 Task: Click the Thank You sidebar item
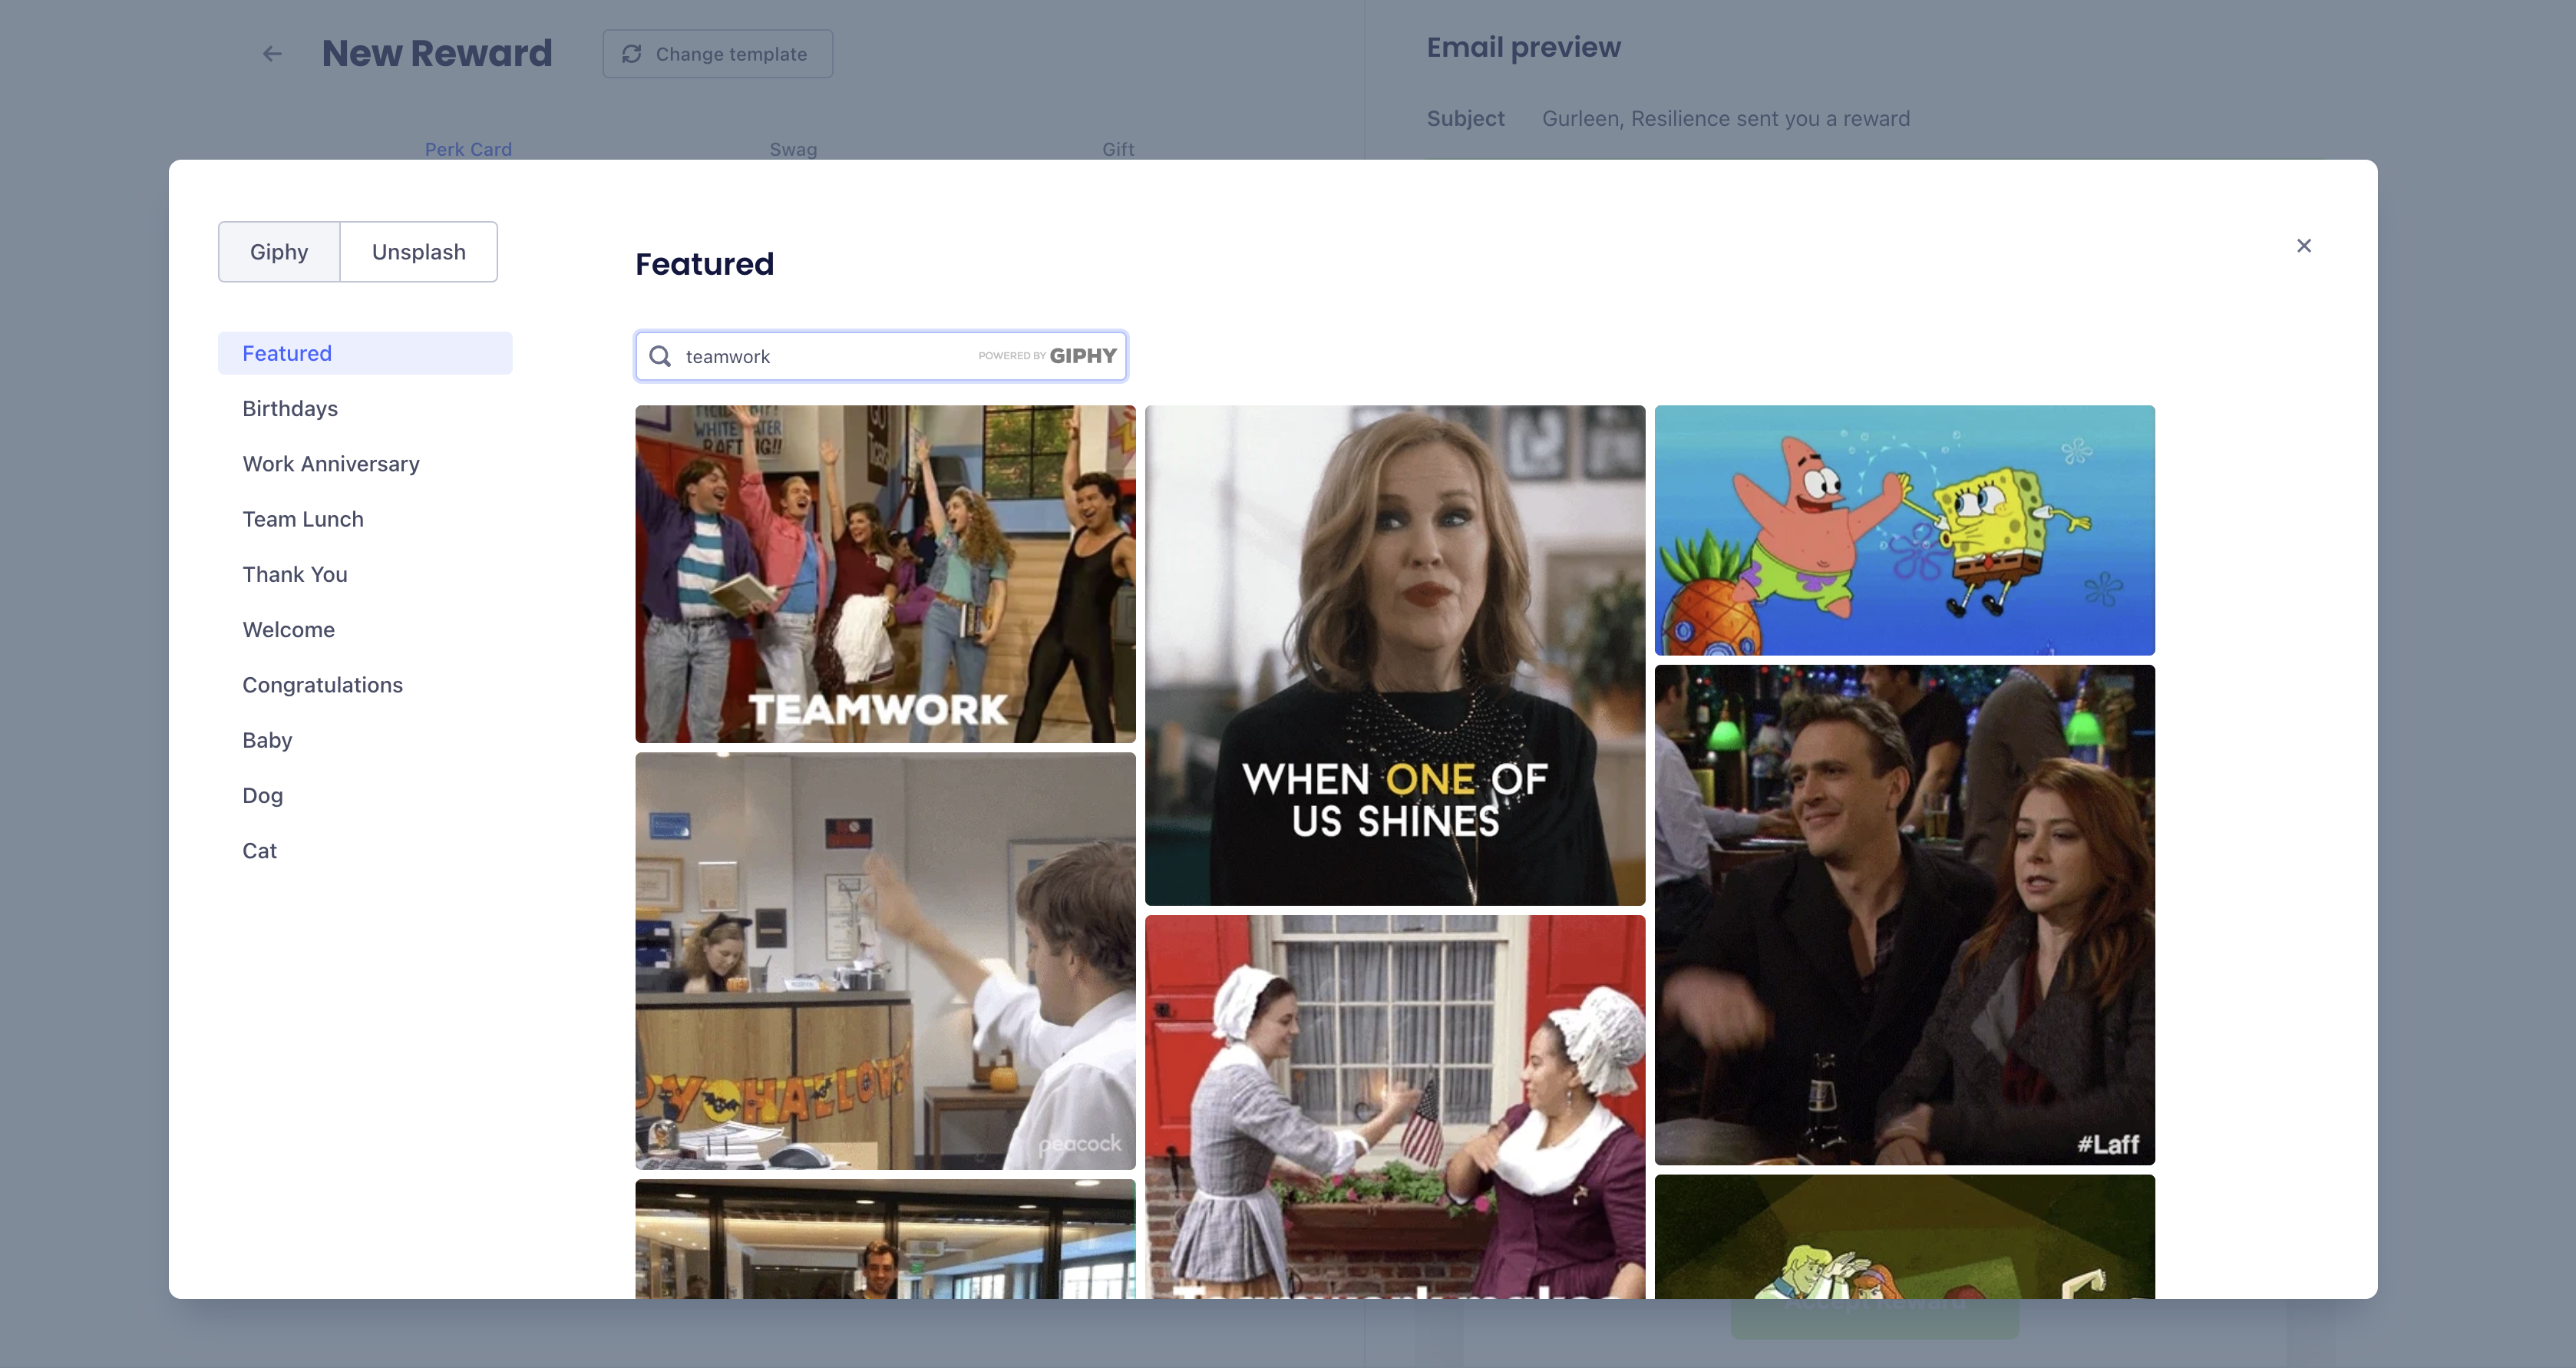[295, 574]
